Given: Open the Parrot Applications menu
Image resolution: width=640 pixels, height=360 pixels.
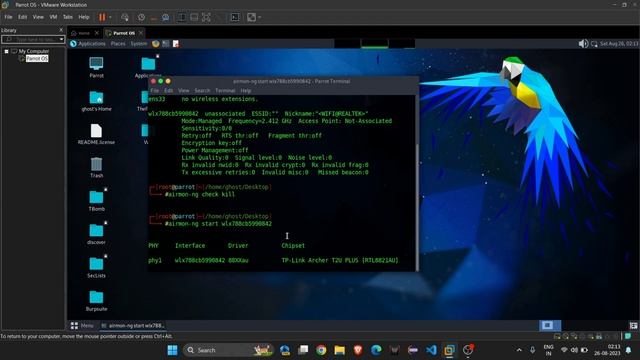Looking at the screenshot, I should tap(88, 44).
